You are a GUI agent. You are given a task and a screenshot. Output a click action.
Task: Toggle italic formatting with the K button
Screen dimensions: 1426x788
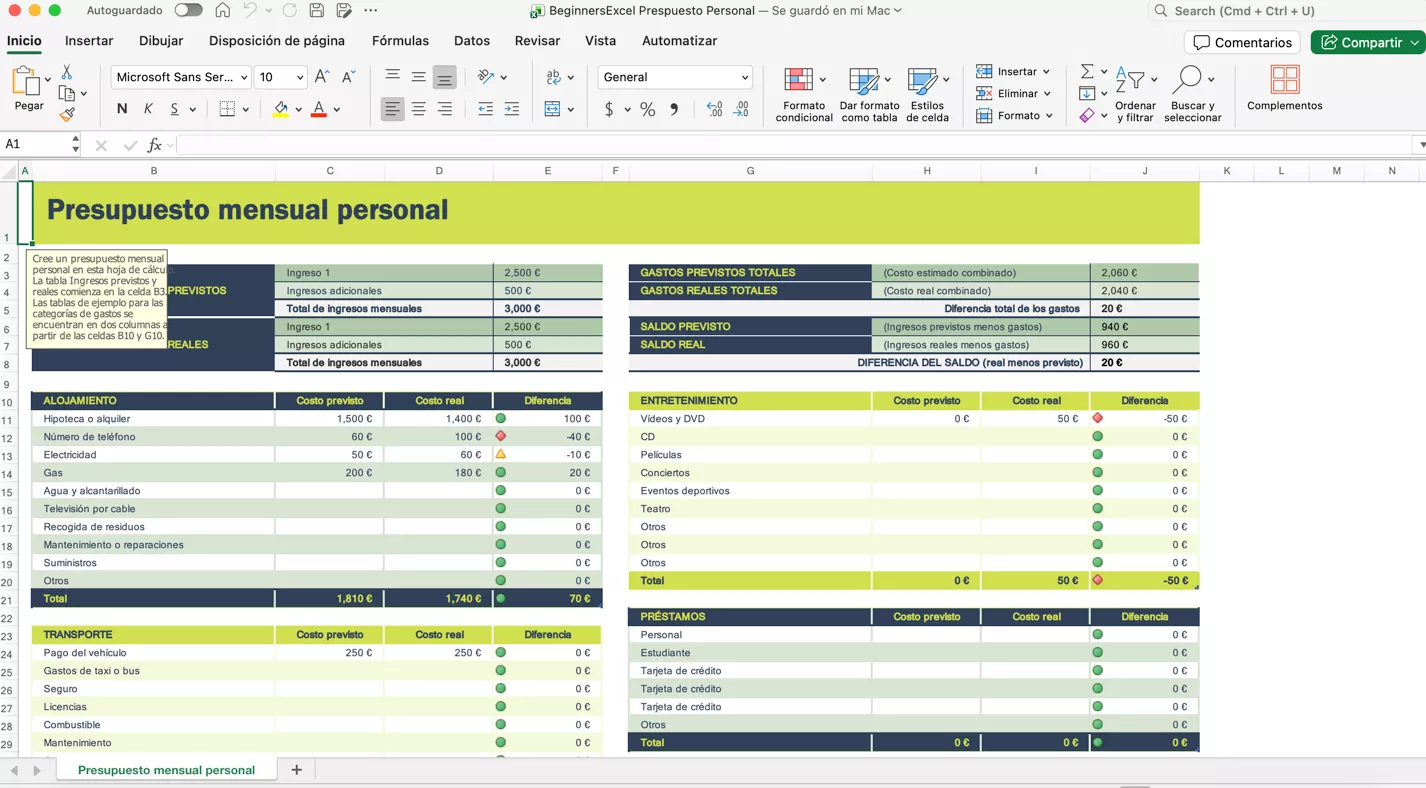click(x=148, y=109)
